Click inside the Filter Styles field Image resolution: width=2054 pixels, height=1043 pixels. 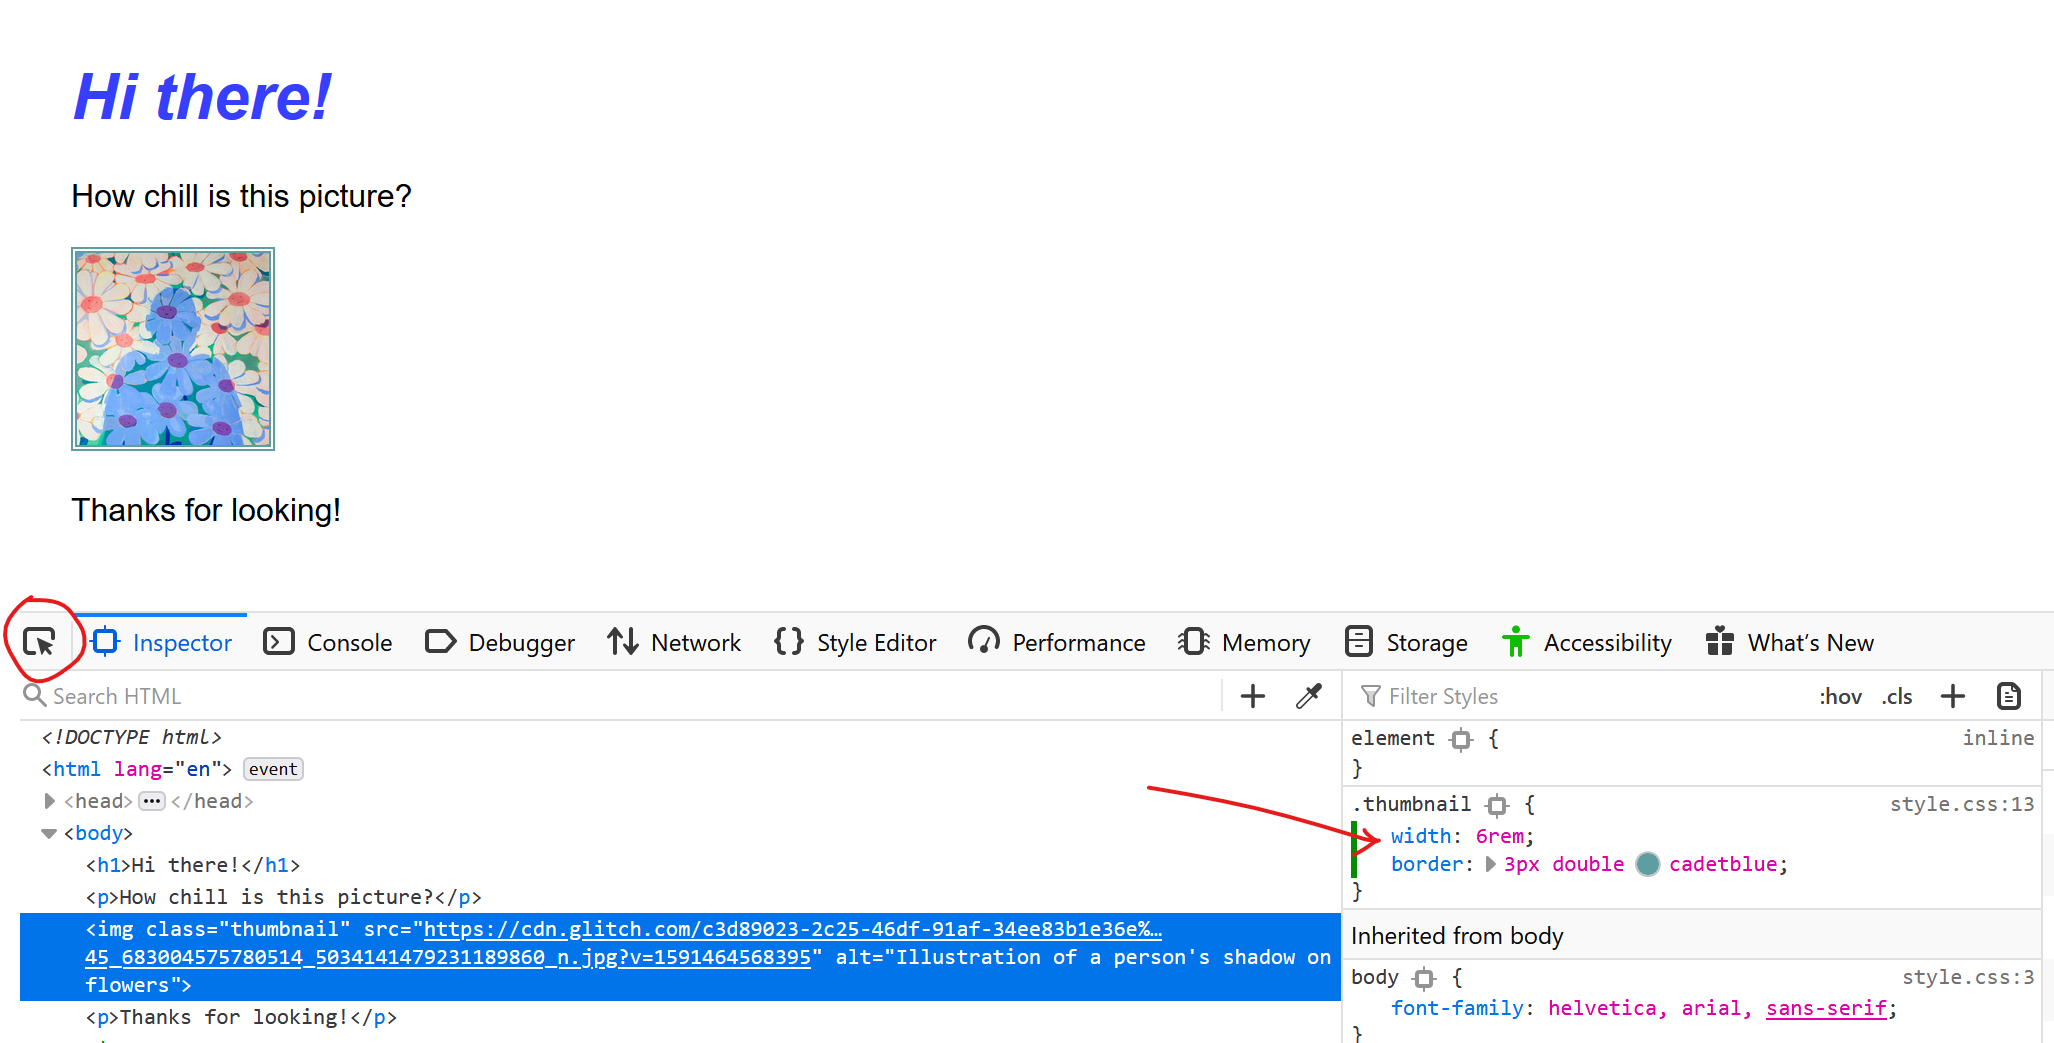[x=1500, y=695]
